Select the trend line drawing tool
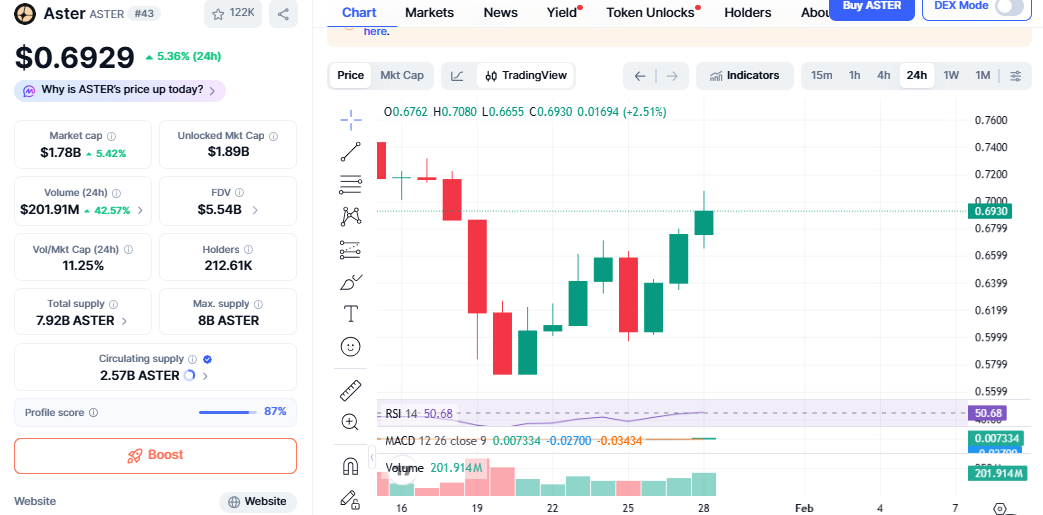Viewport: 1043px width, 515px height. click(x=351, y=152)
